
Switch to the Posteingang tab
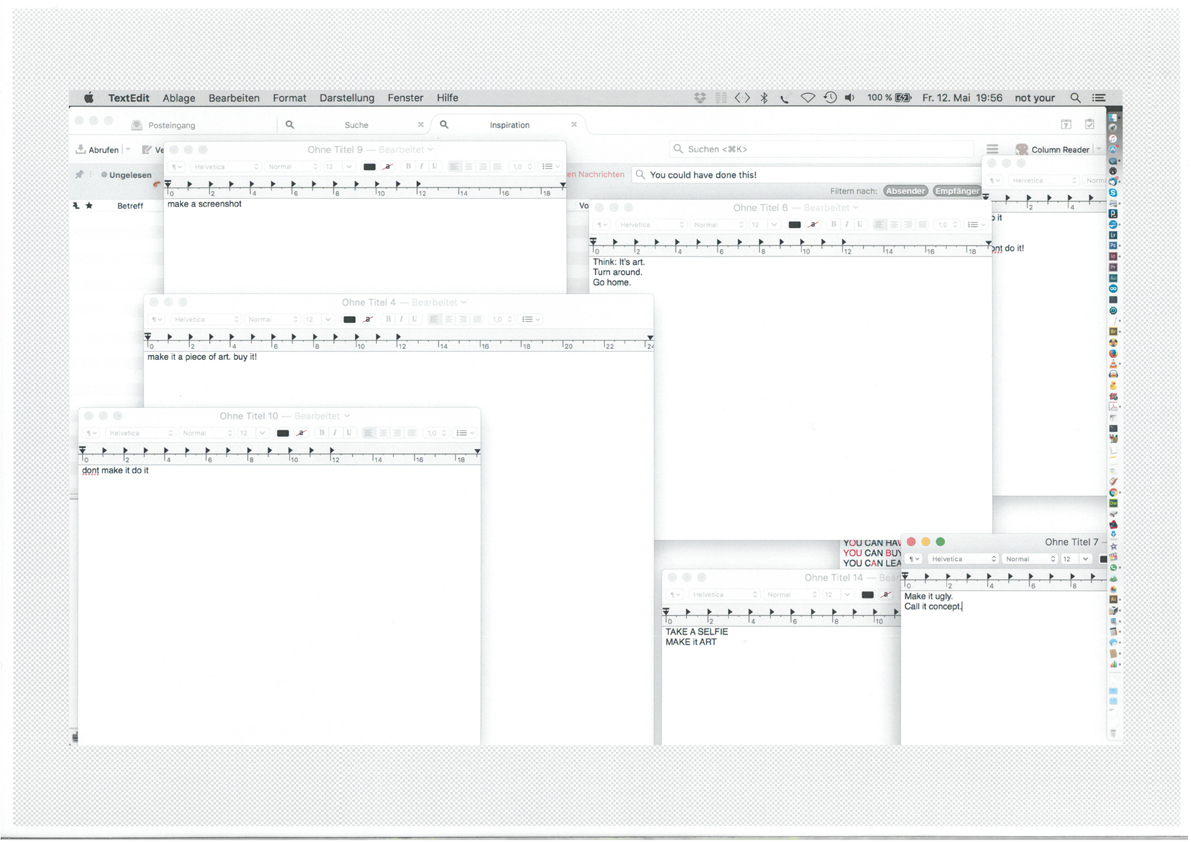click(171, 125)
